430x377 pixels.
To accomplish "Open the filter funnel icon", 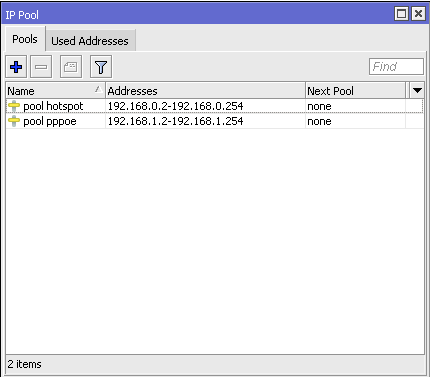I will [x=101, y=67].
